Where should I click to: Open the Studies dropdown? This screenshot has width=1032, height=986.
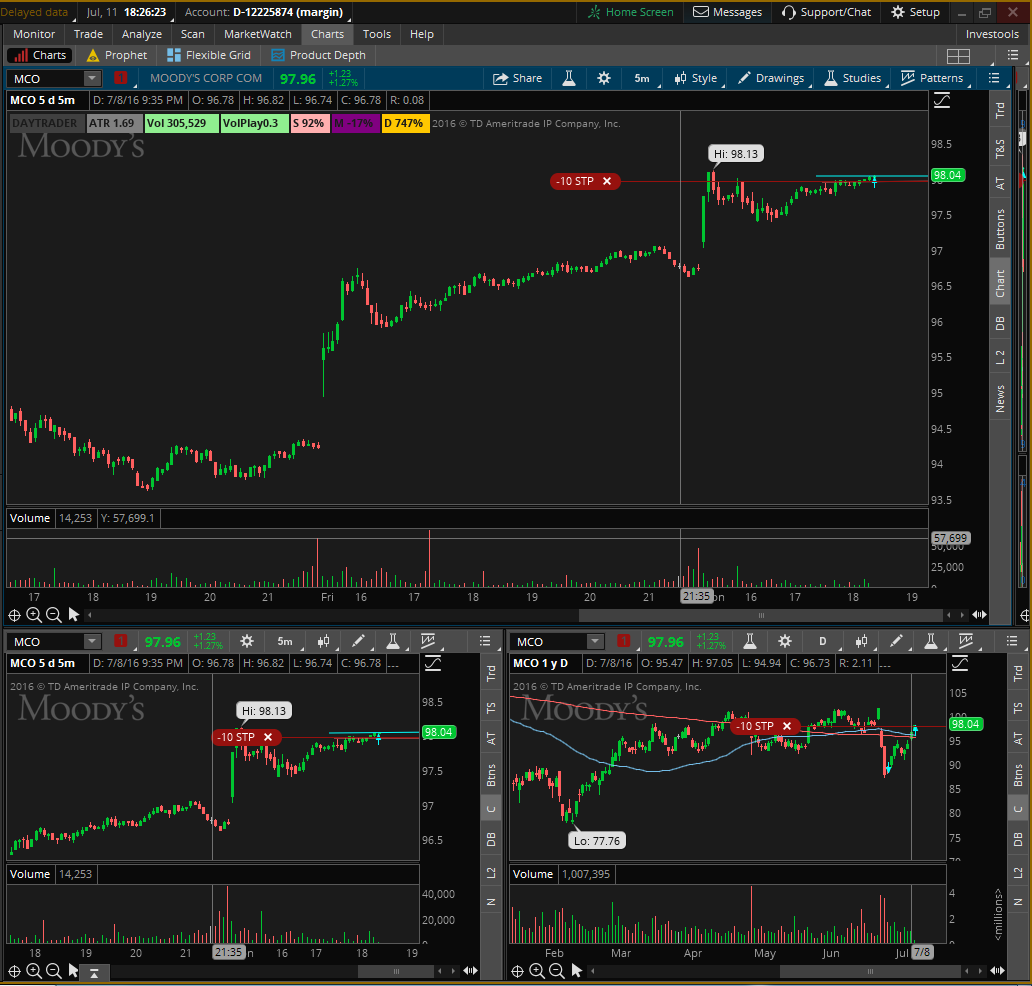click(853, 78)
